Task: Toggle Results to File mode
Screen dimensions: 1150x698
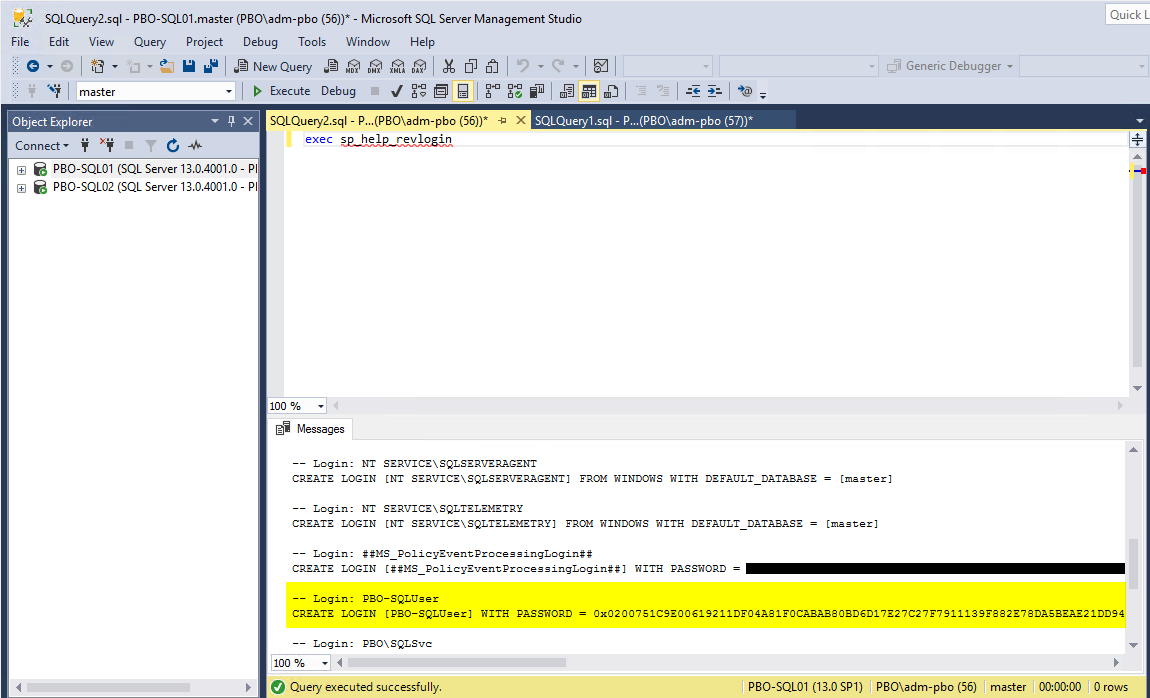Action: [611, 91]
